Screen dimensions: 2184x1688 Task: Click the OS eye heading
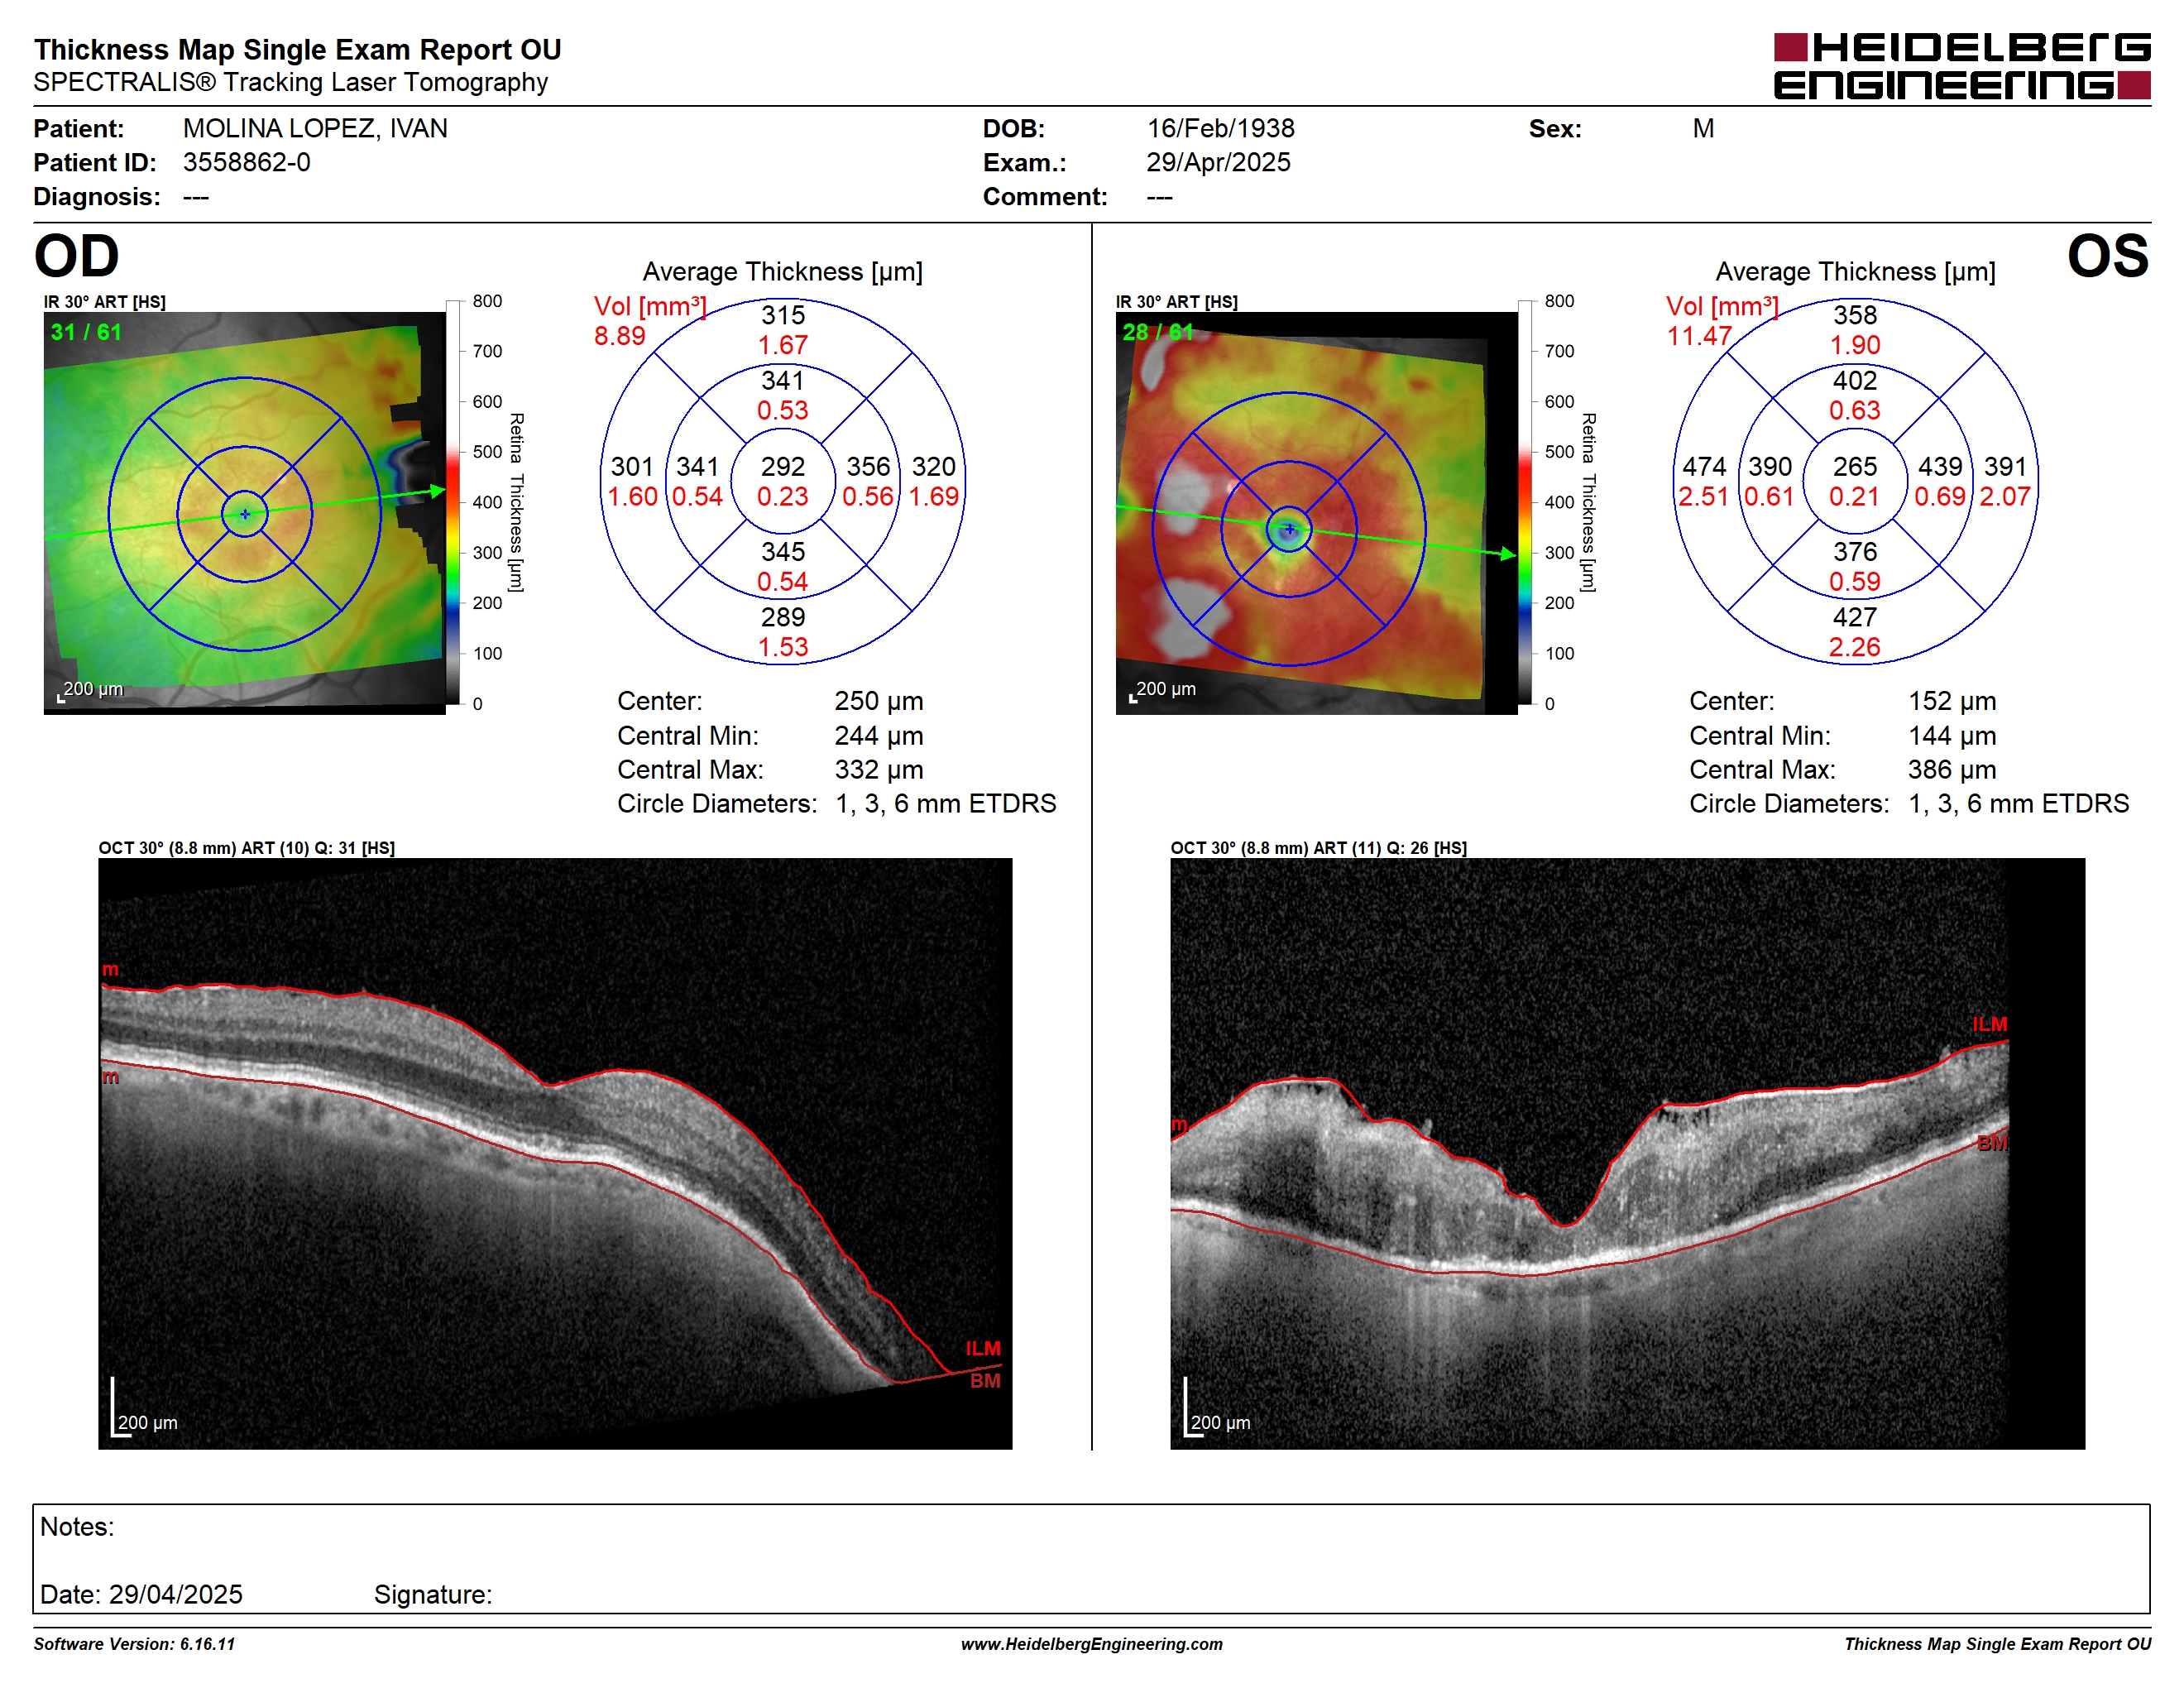point(2107,256)
